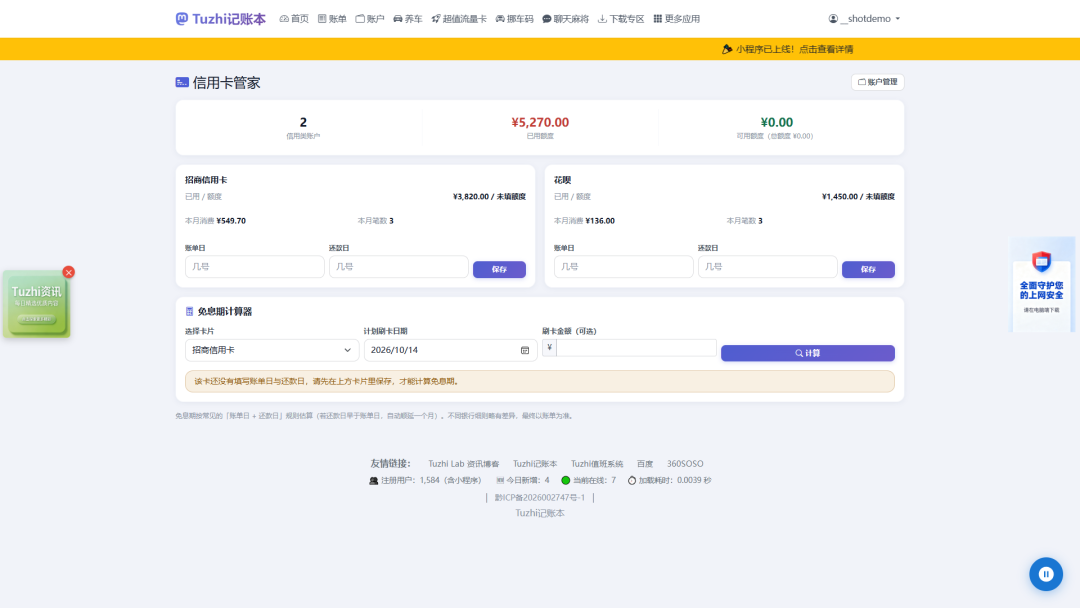The height and width of the screenshot is (608, 1080).
Task: Open the 全面守护您的上网安全 side ad
Action: 1041,284
